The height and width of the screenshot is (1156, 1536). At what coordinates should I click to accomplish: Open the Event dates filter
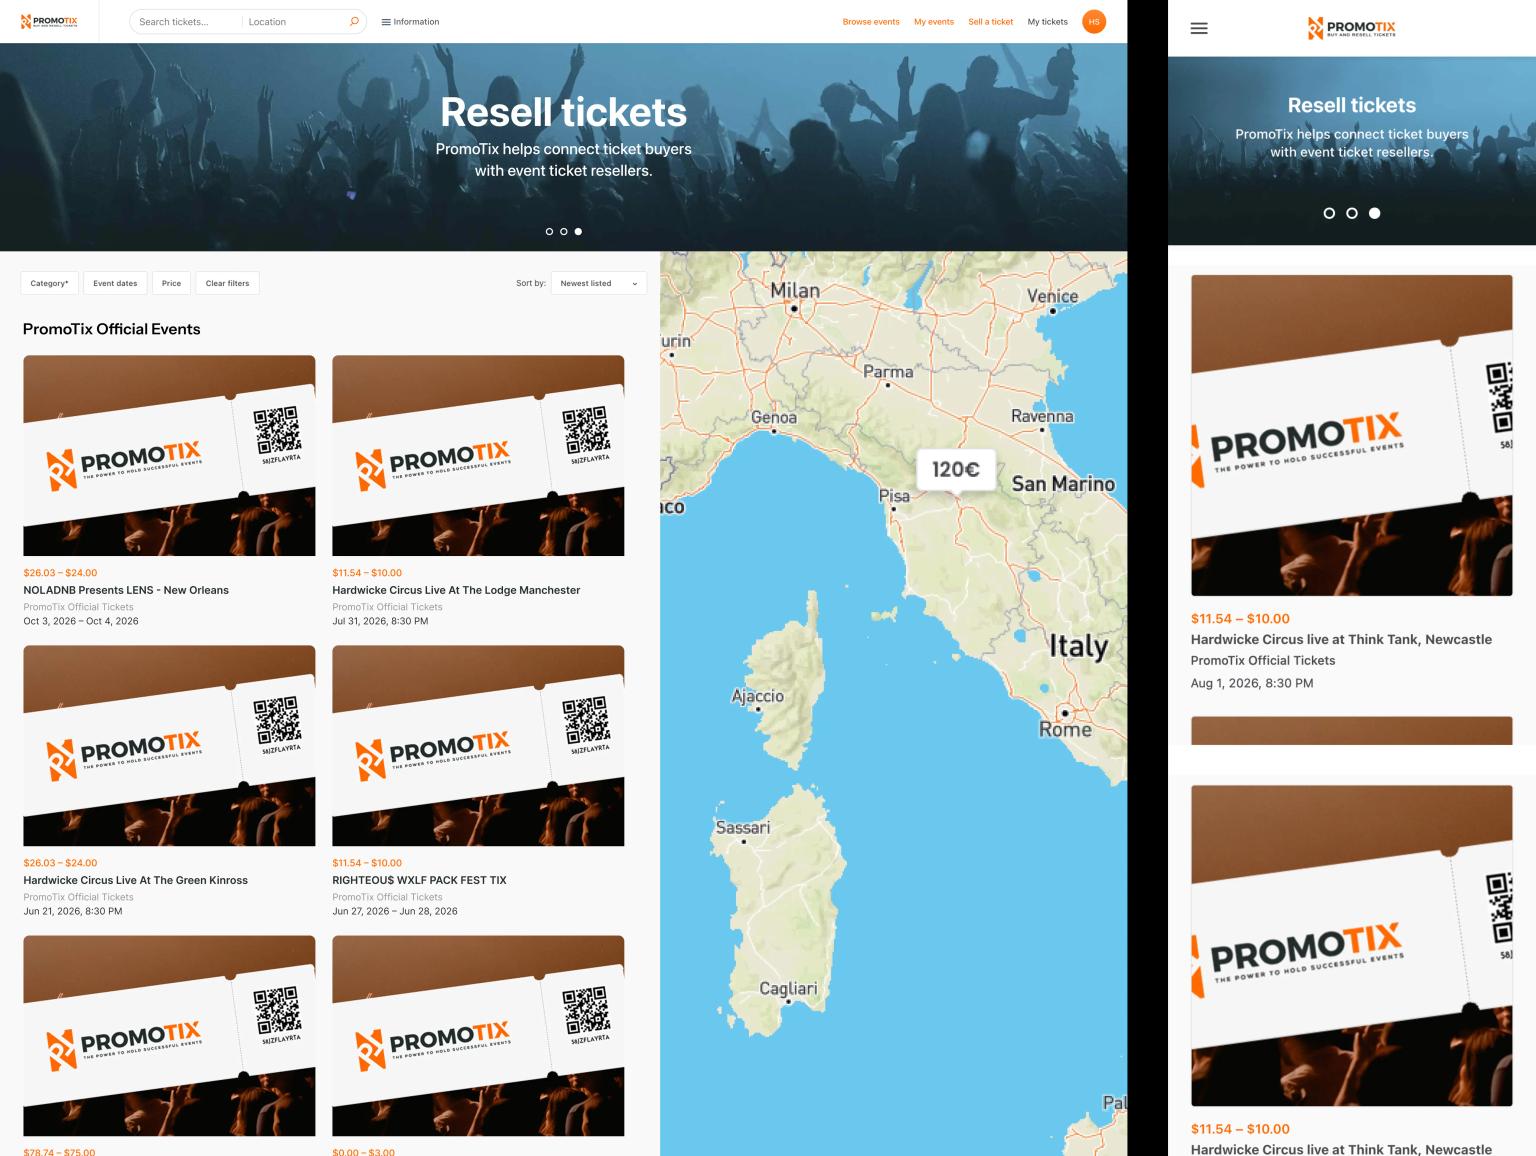pos(115,283)
